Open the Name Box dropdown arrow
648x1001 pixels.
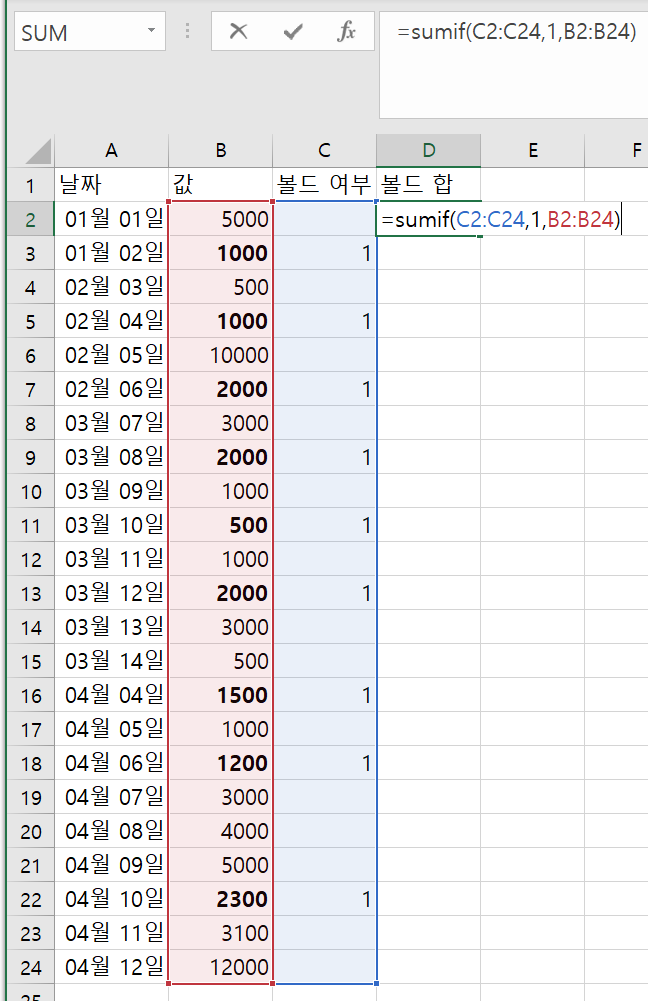click(151, 30)
